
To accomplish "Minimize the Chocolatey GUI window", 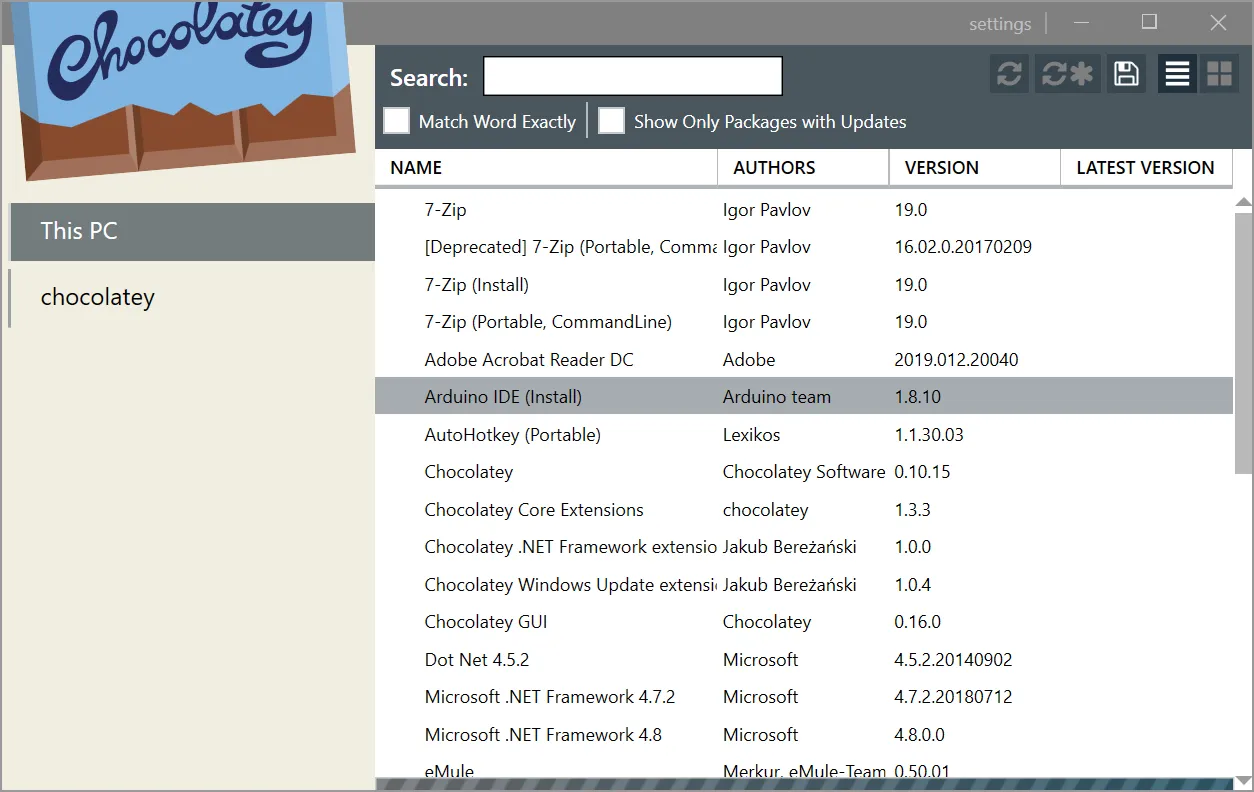I will point(1082,23).
